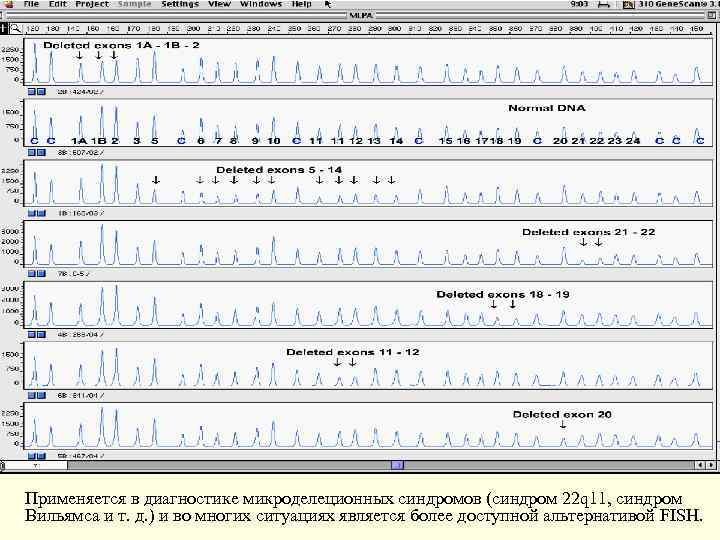Click right dye square beside 467/04 label
This screenshot has width=720, height=540.
(41, 456)
